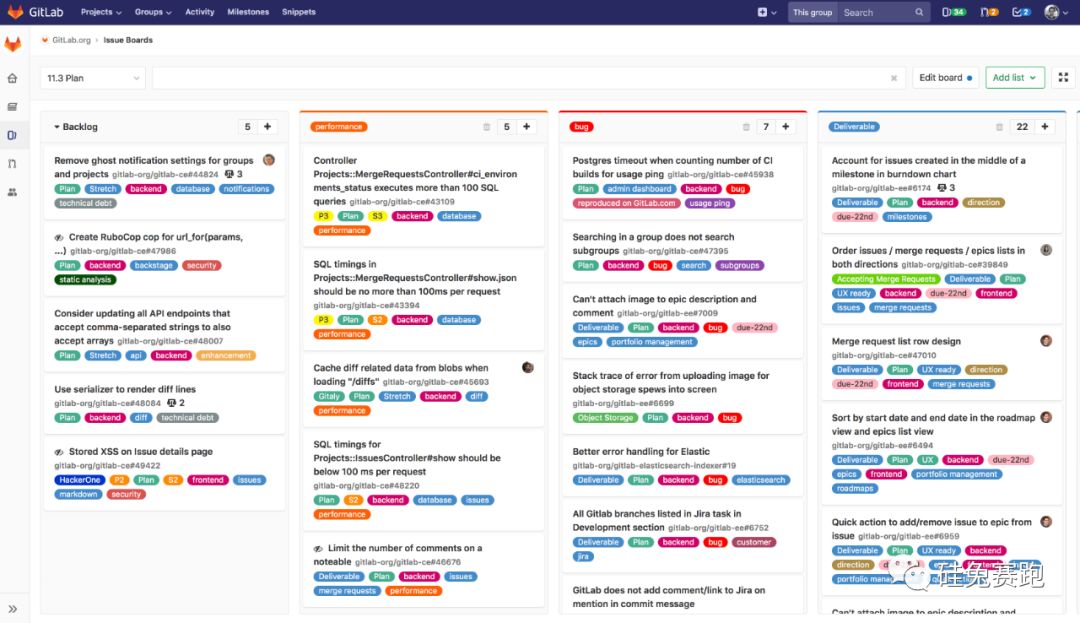The image size is (1080, 623).
Task: Open Merge request list row design issue
Action: tap(896, 341)
